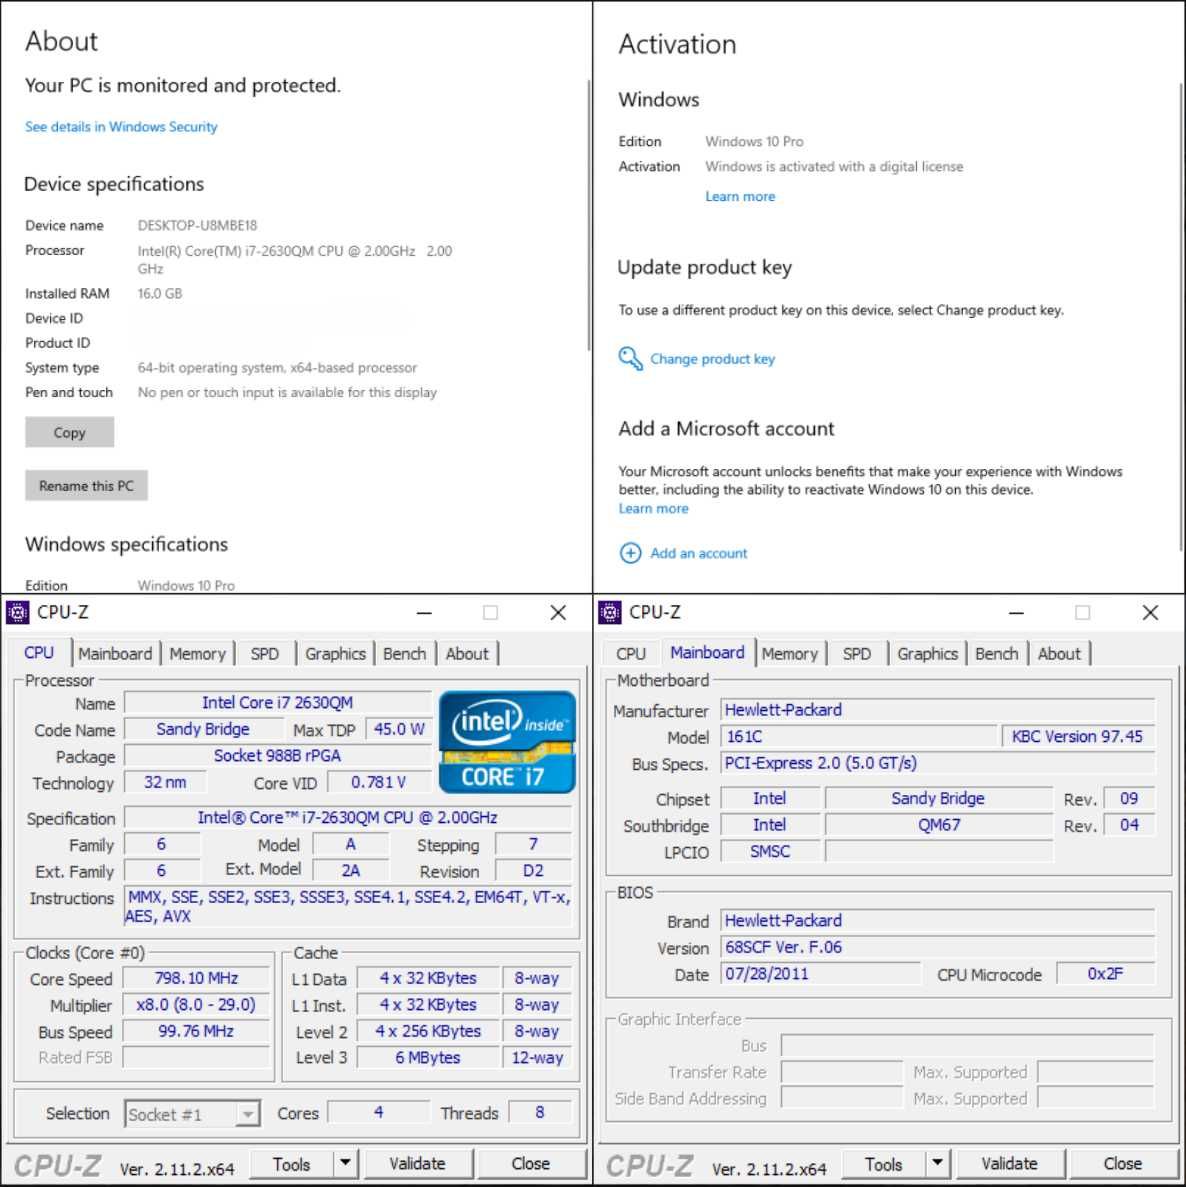Click the Specification field i7-2630QM CPU @ 2.00GHz
1186x1187 pixels.
347,818
